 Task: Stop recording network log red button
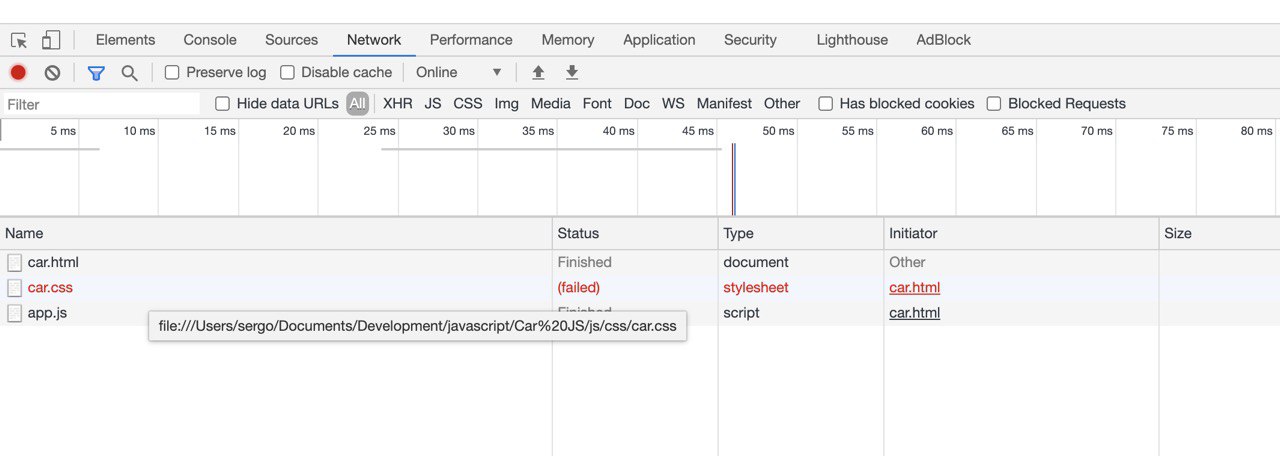18,72
